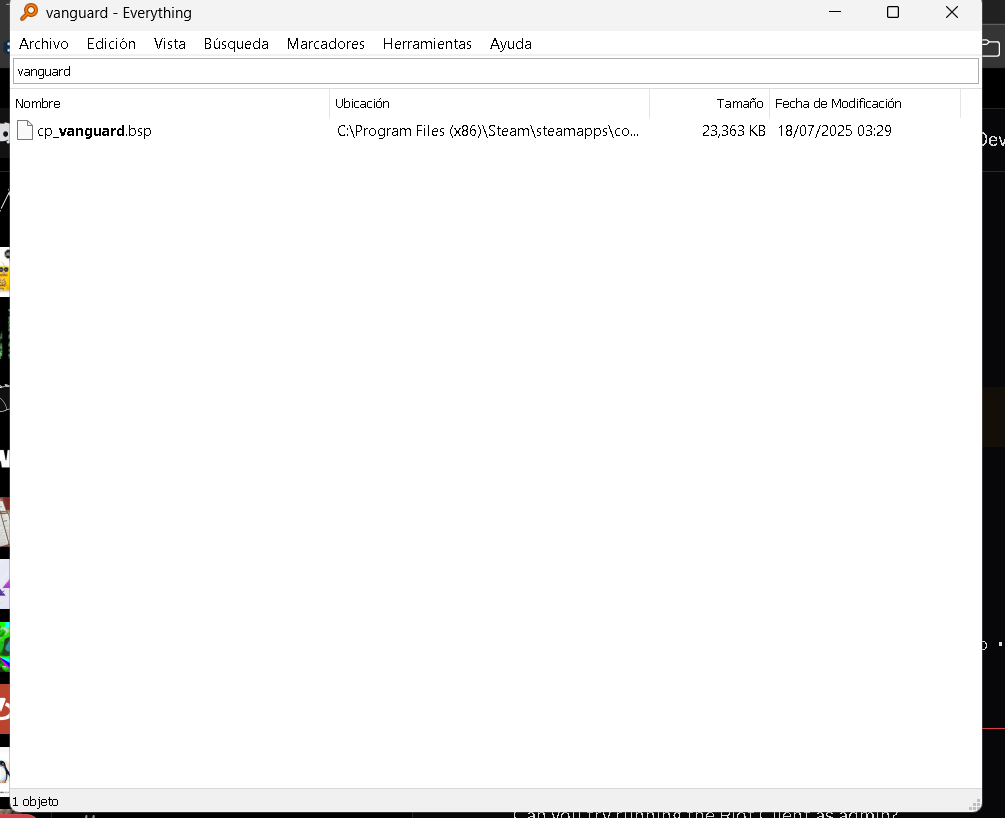
Task: Sort results by the Tamaño column
Action: (710, 103)
